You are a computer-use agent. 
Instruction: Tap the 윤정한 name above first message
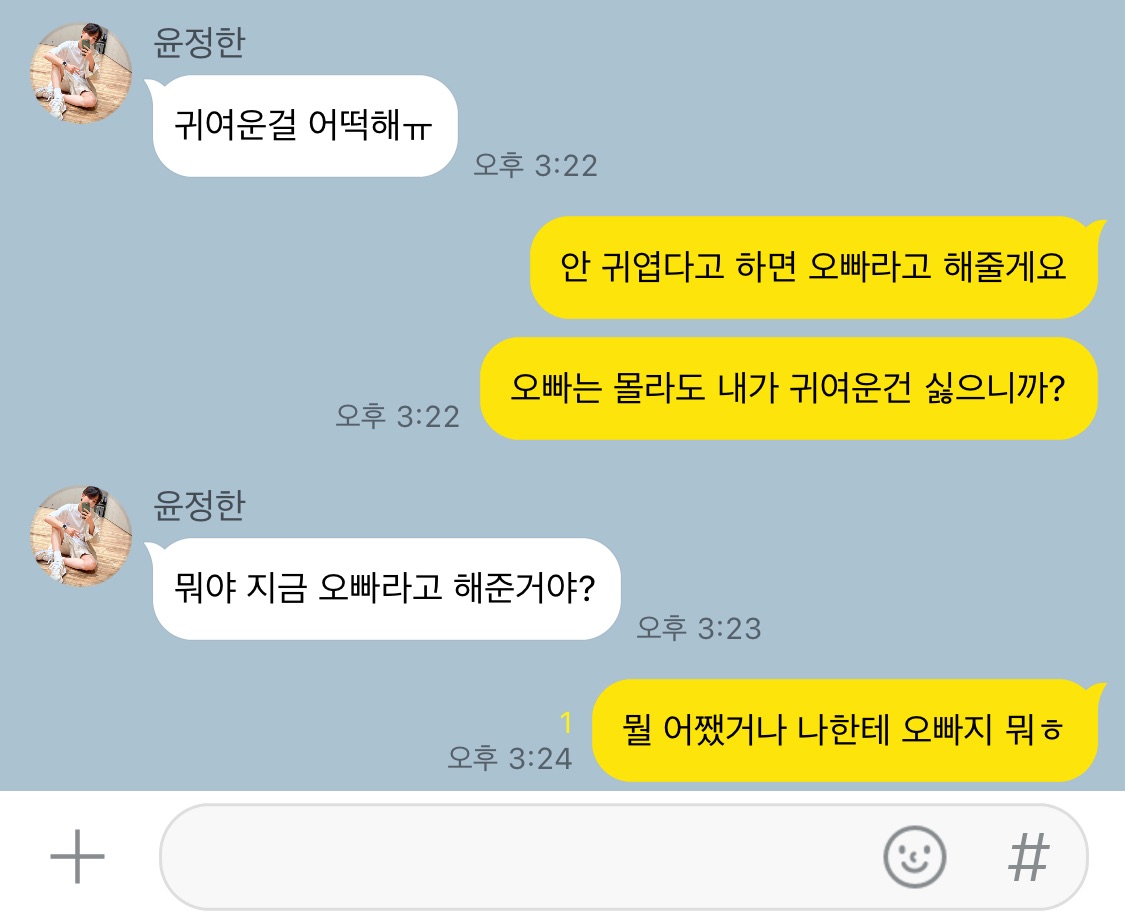(x=199, y=42)
